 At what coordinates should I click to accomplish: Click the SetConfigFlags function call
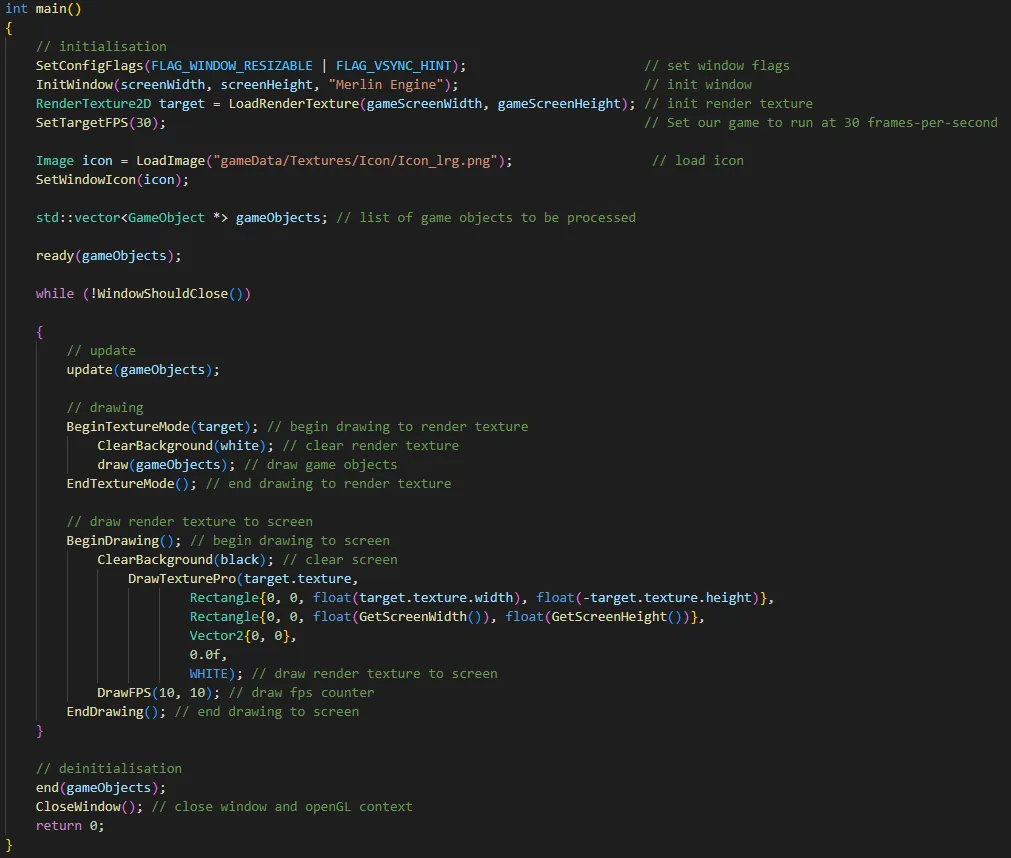(x=89, y=65)
